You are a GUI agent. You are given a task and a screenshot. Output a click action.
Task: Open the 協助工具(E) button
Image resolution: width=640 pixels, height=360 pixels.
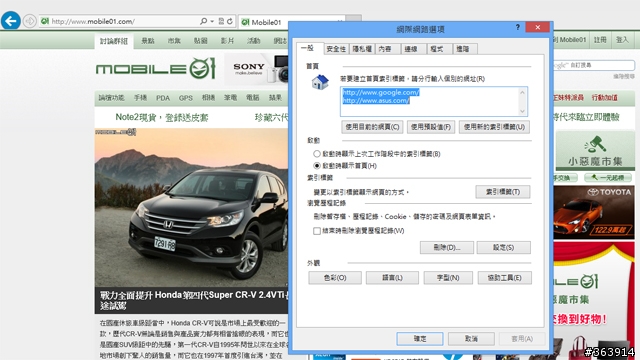pyautogui.click(x=504, y=278)
